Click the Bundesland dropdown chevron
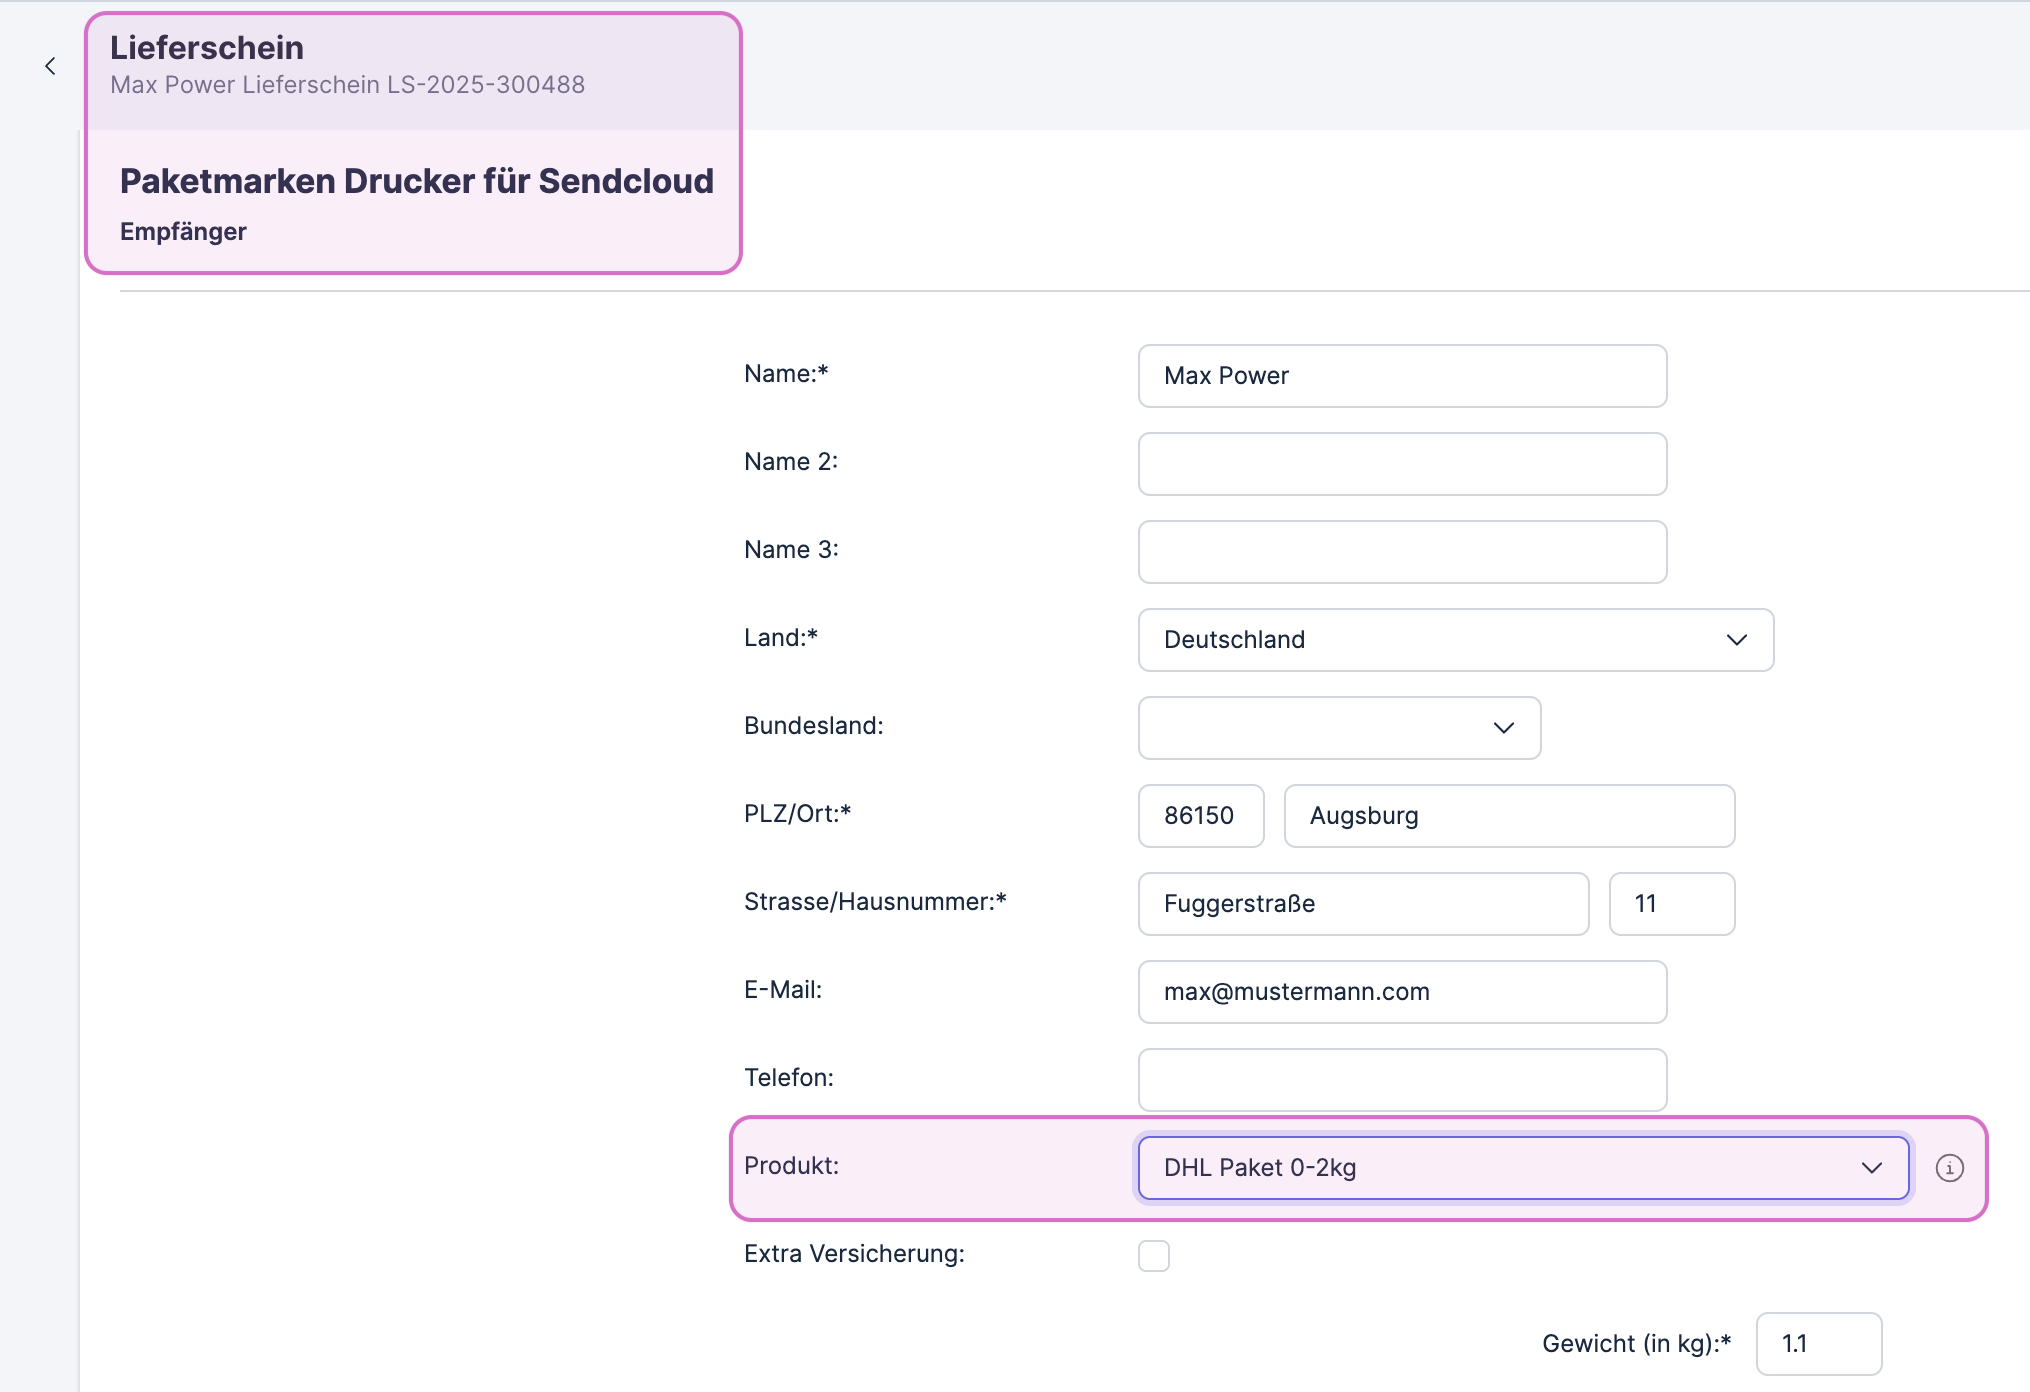 pos(1503,728)
